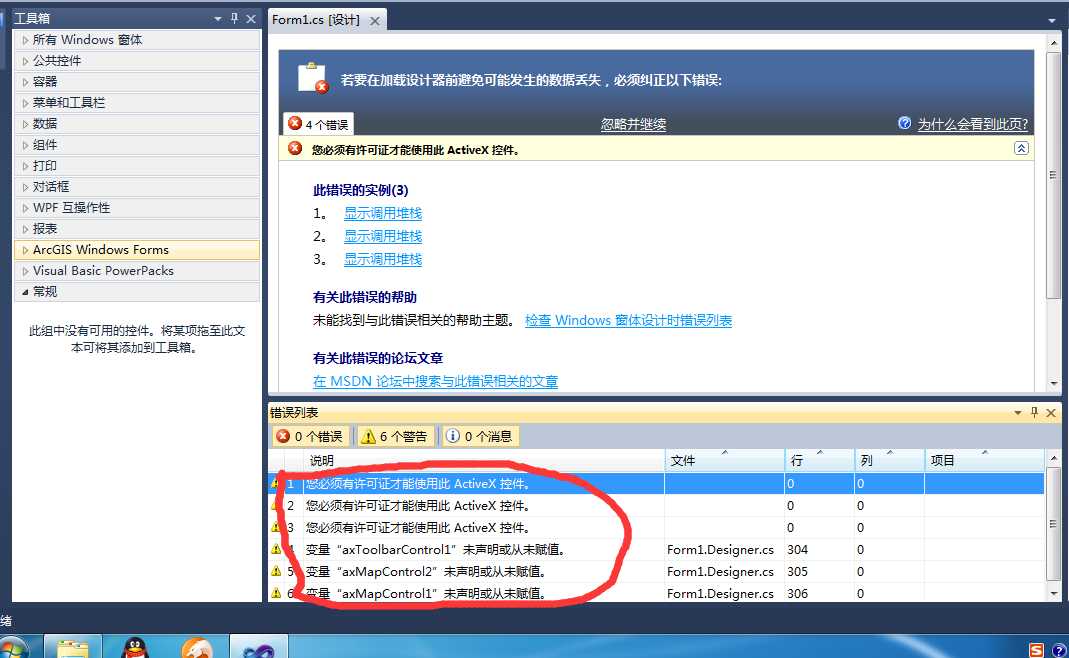Expand the 报表 toolbox group
This screenshot has width=1069, height=658.
pos(136,229)
